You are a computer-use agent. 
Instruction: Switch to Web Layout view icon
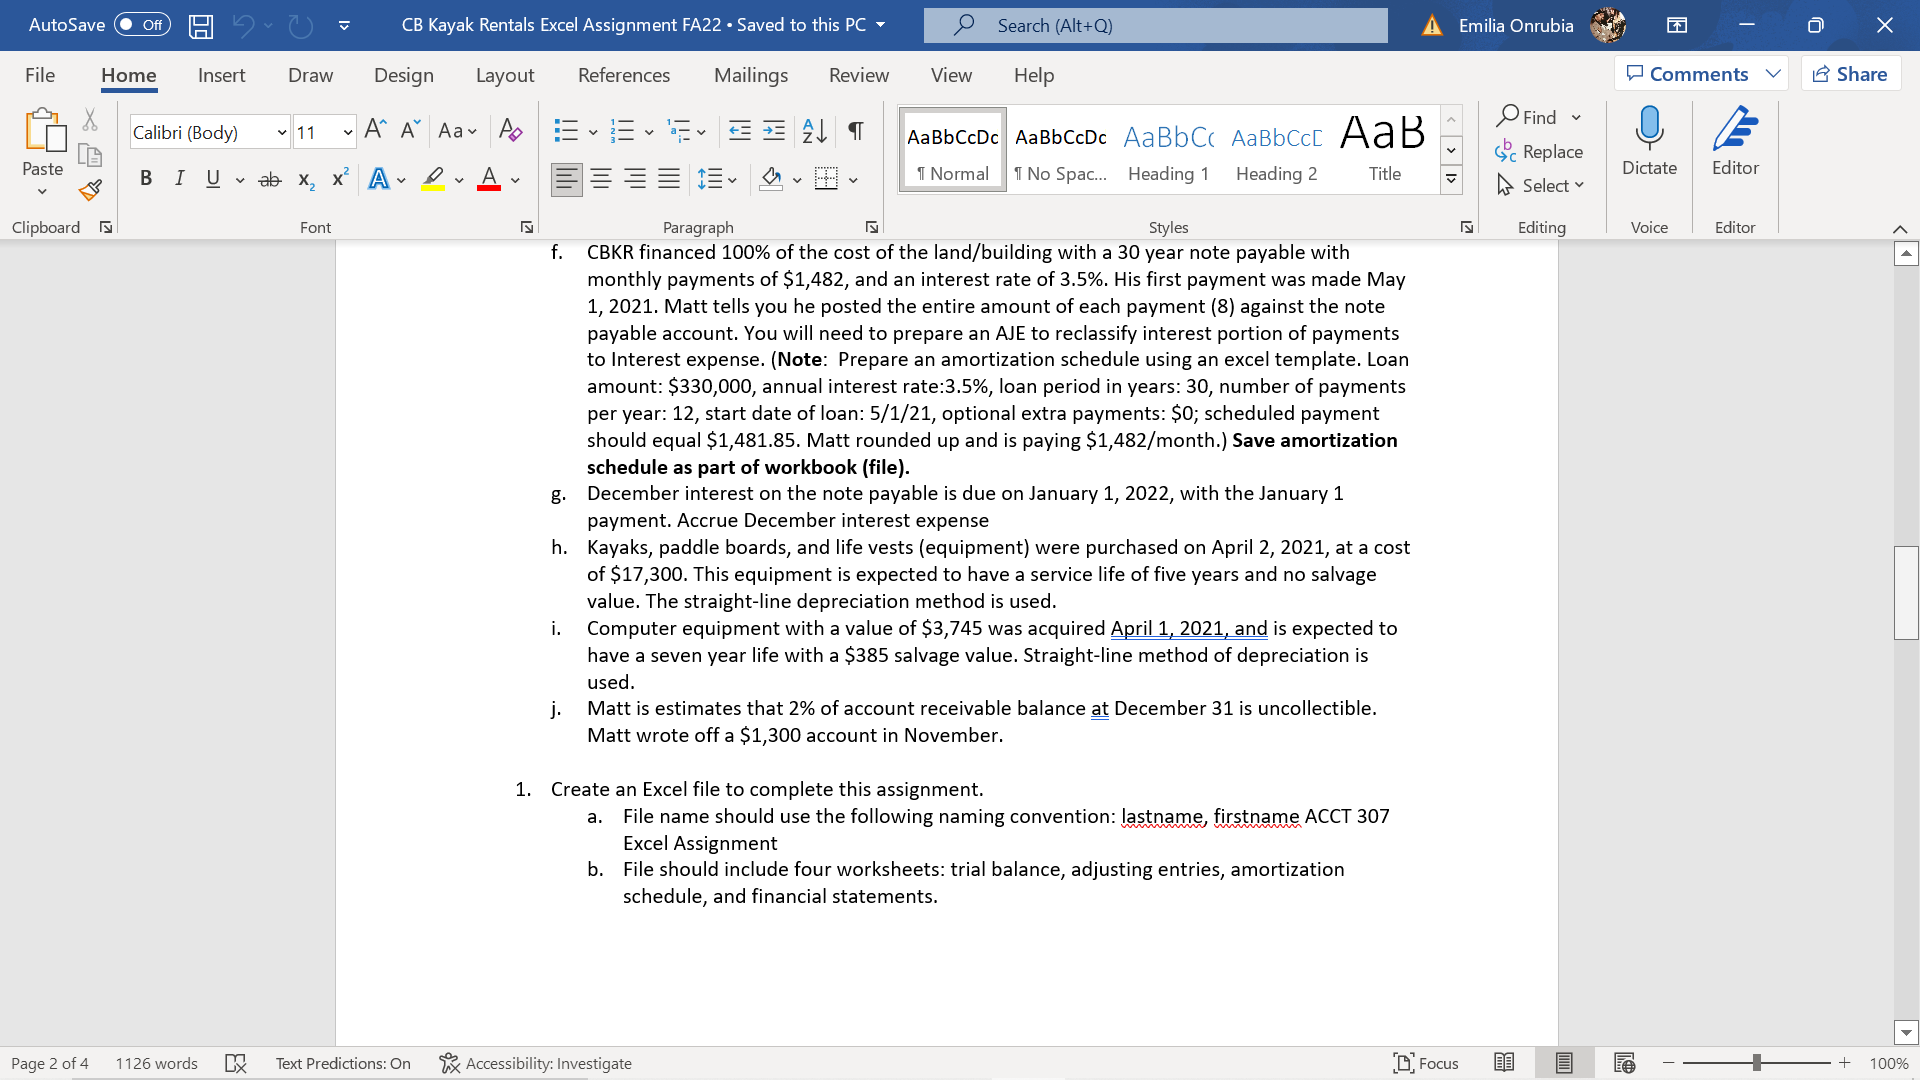[1624, 1063]
